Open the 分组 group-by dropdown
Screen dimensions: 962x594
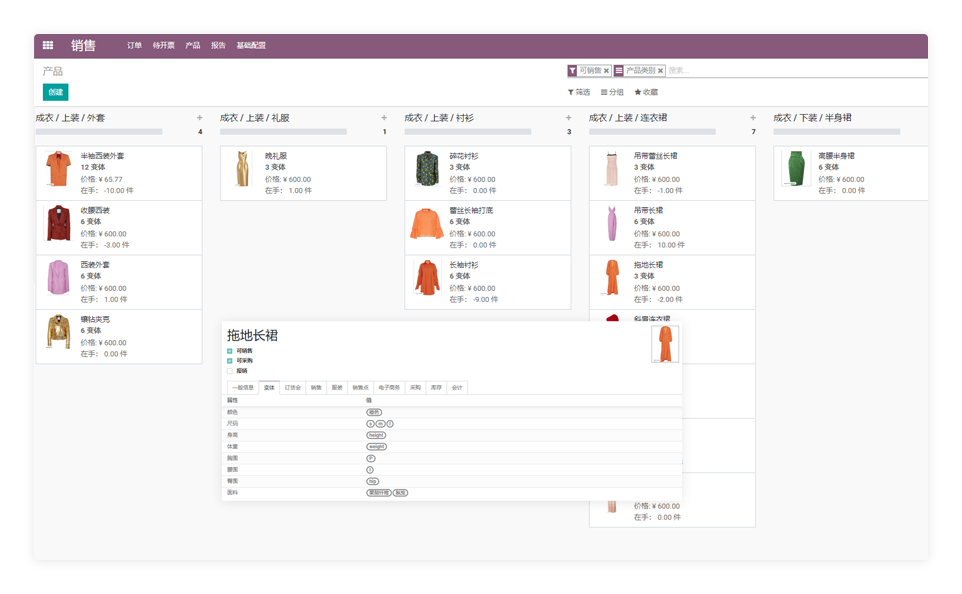[x=612, y=92]
